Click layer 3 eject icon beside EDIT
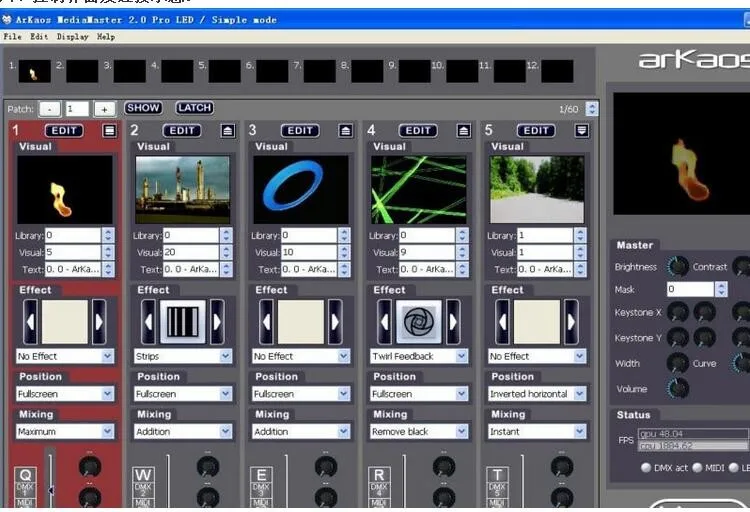This screenshot has width=750, height=512. coord(346,131)
